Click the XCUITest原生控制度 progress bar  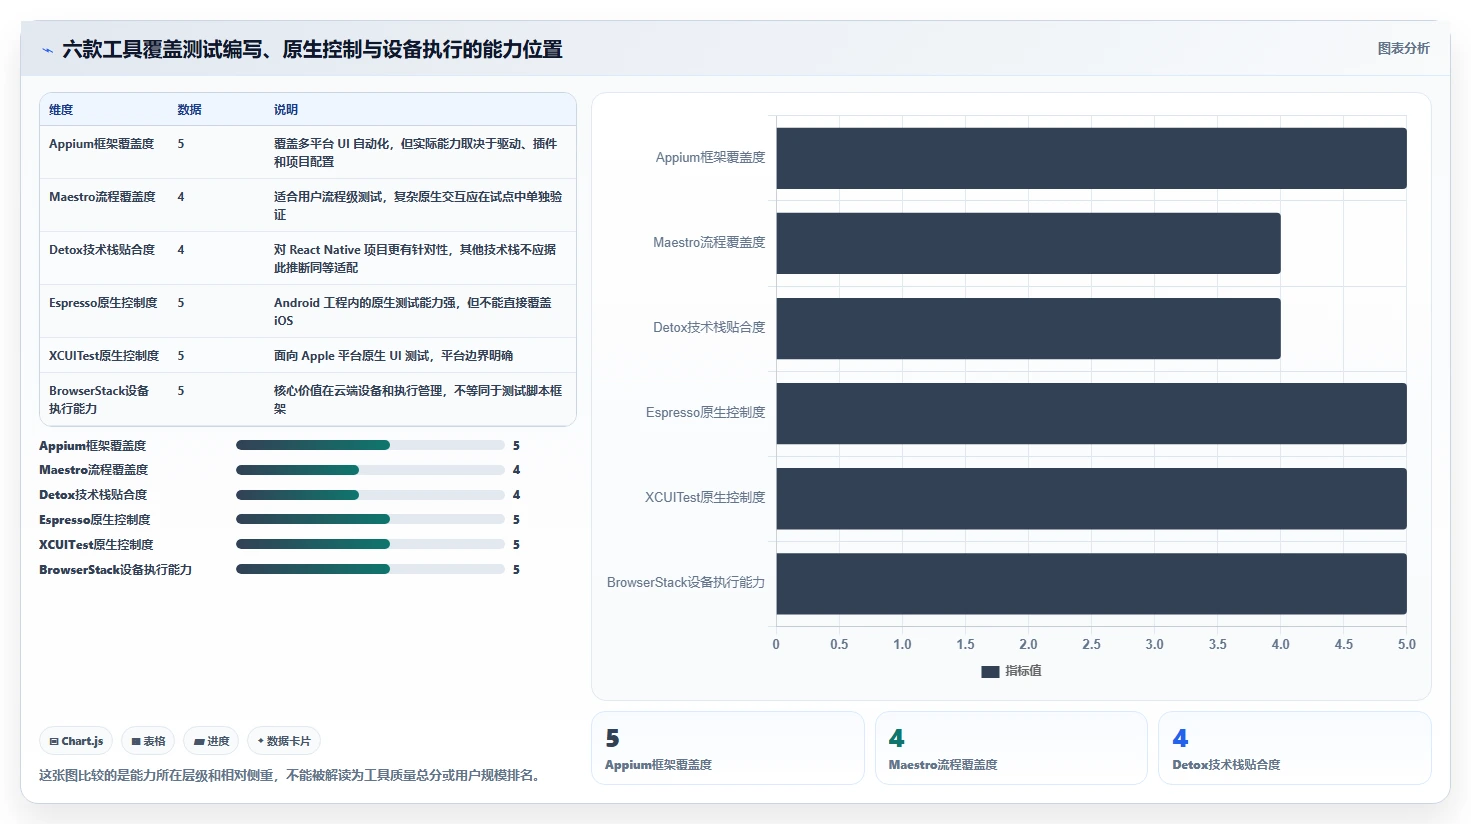(370, 544)
